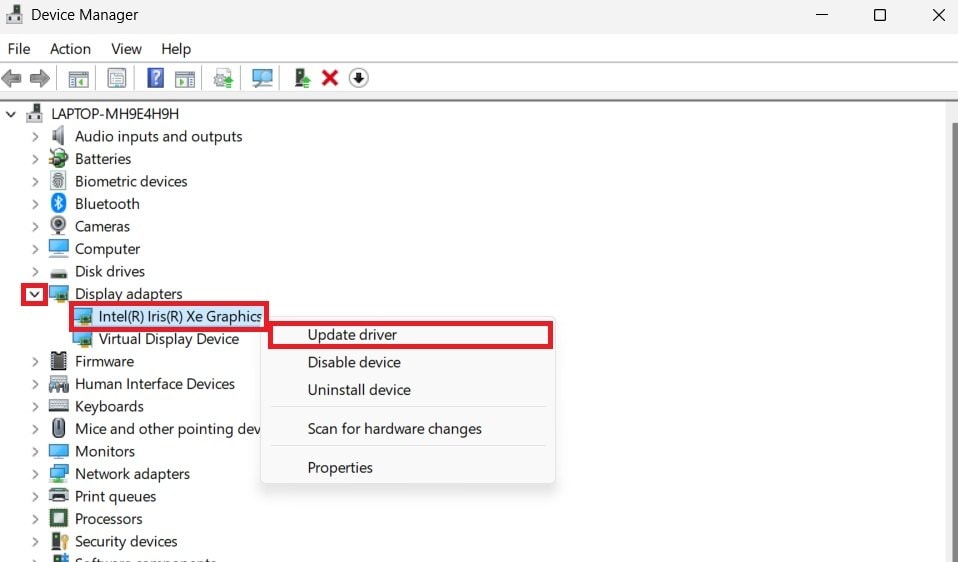Image resolution: width=958 pixels, height=562 pixels.
Task: Click the Firmware chip icon
Action: pyautogui.click(x=59, y=361)
